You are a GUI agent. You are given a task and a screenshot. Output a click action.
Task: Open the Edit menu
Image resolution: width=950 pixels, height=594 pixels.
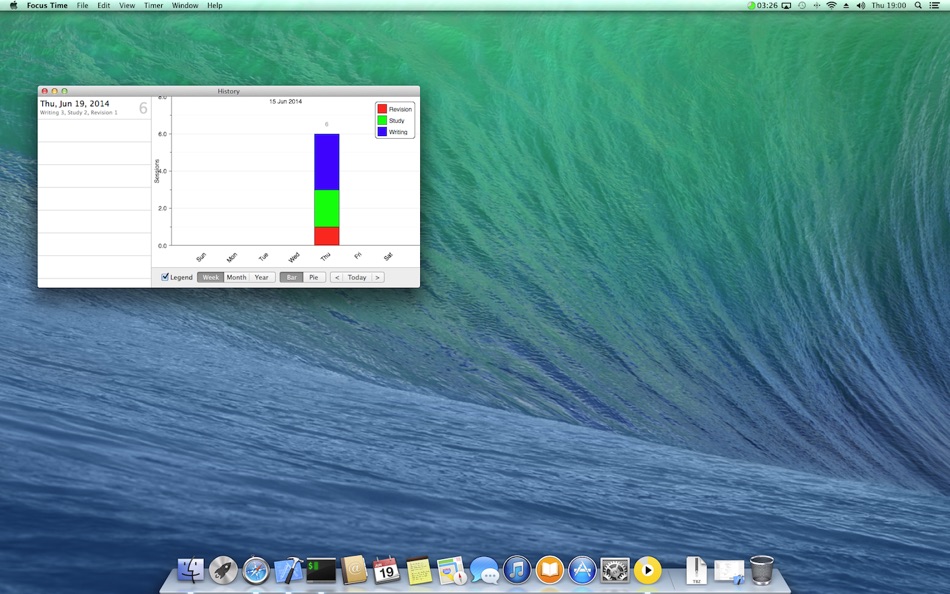coord(104,5)
